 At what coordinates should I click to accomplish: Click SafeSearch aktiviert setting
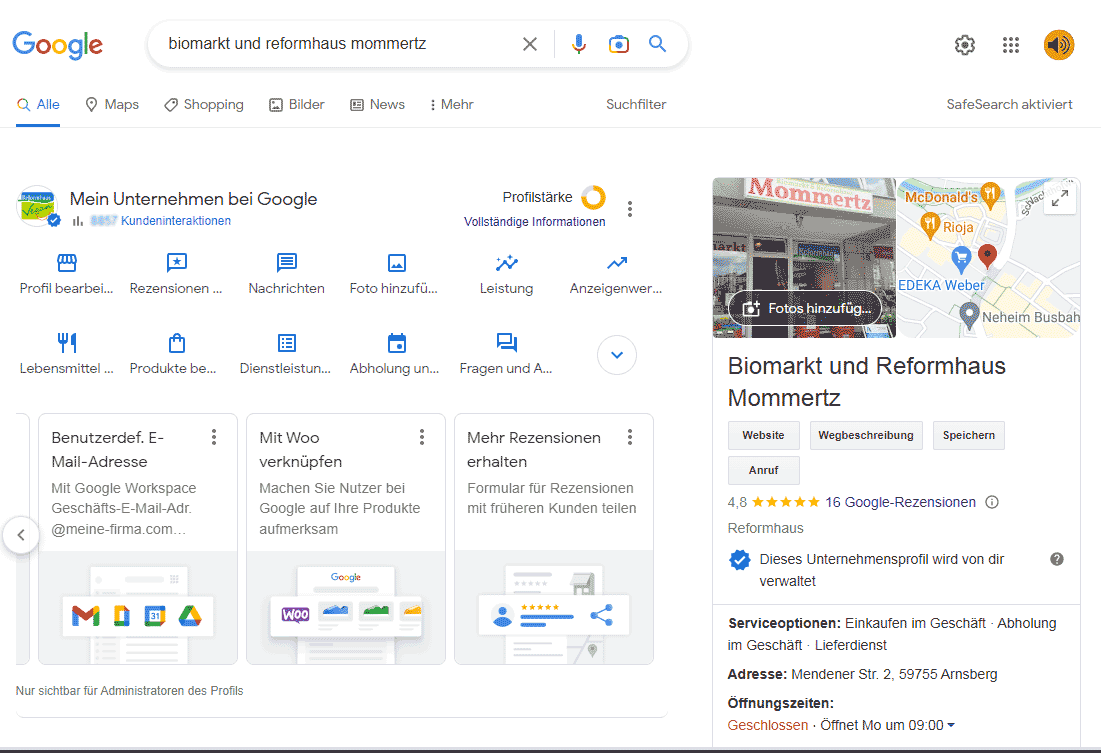coord(1009,105)
